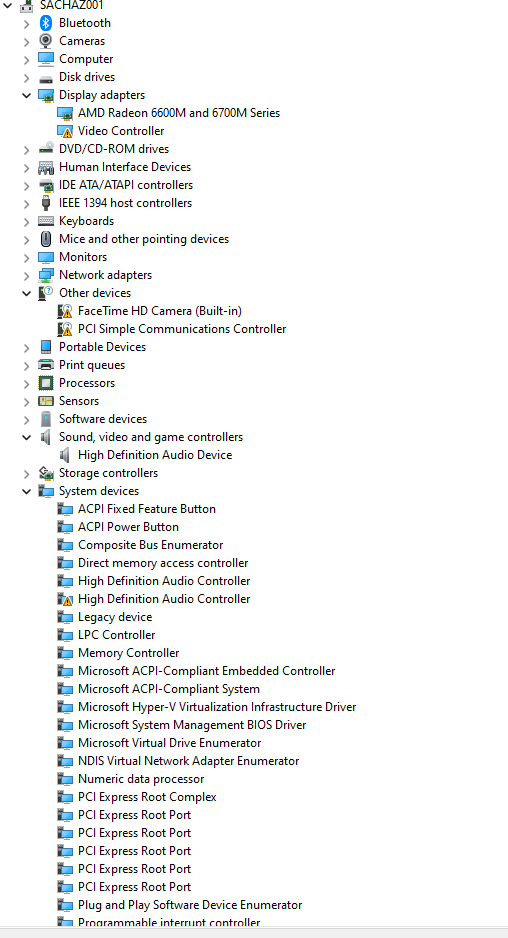Select Plug and Play Software Device Enumerator
Viewport: 508px width, 938px height.
190,904
